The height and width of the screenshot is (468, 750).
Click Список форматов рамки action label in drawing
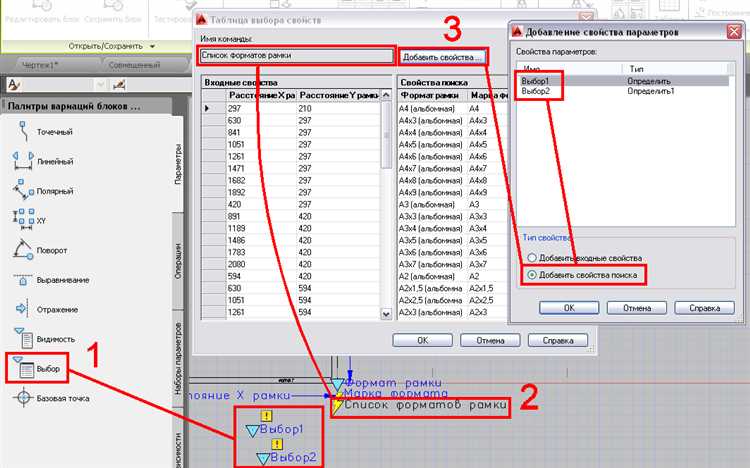coord(425,405)
